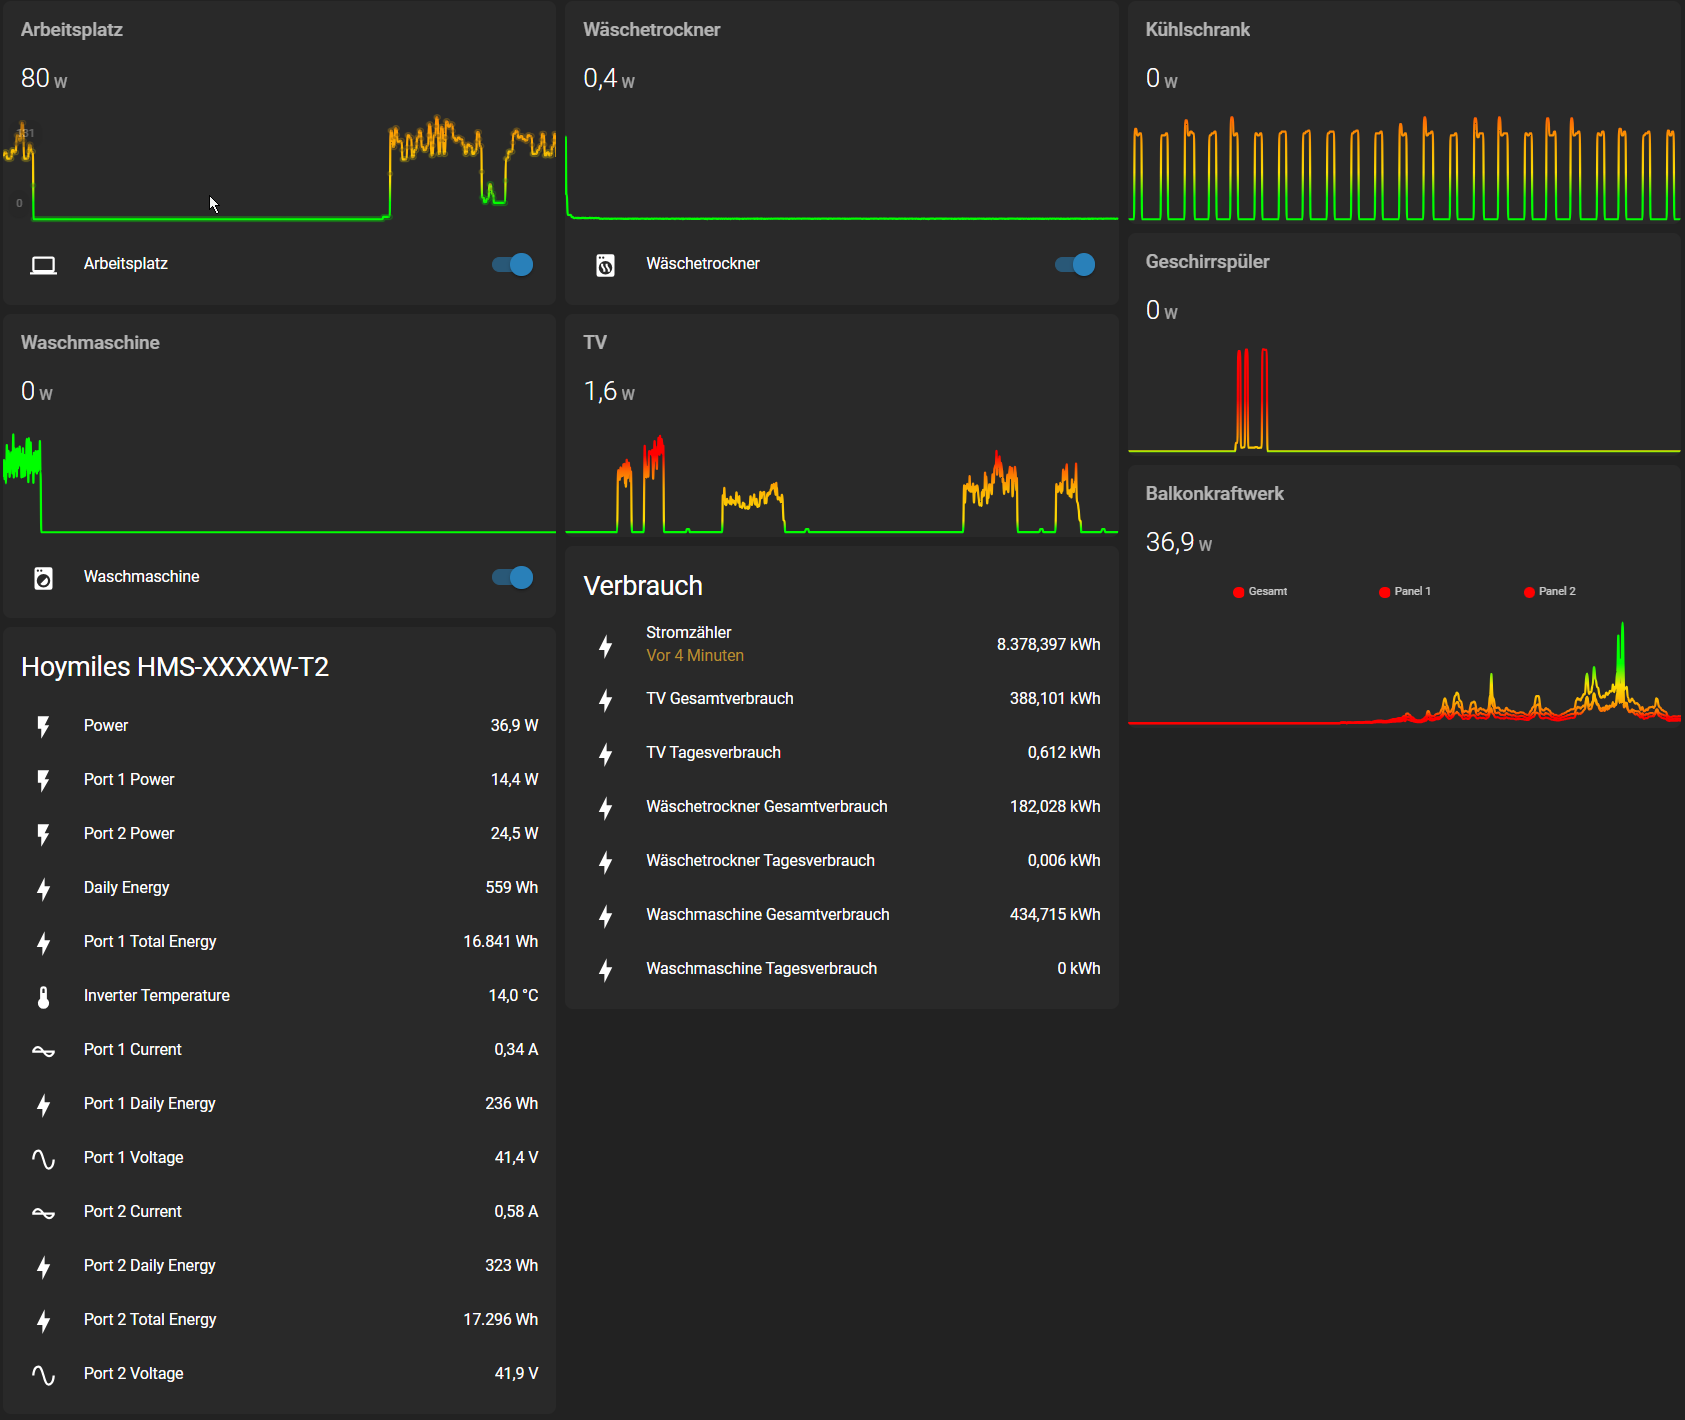Image resolution: width=1685 pixels, height=1420 pixels.
Task: Click the Port 2 Current icon
Action: click(43, 1212)
